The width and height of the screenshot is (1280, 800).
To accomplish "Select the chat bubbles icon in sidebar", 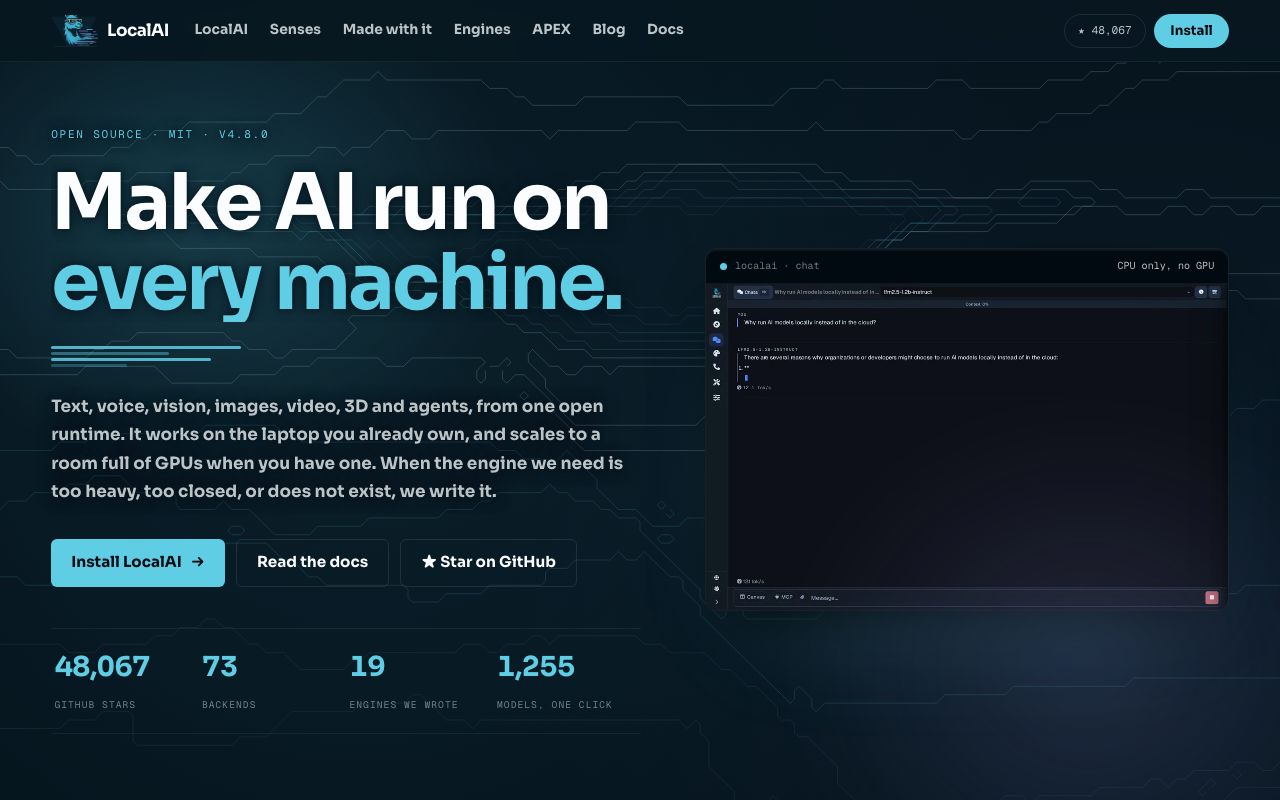I will 716,340.
